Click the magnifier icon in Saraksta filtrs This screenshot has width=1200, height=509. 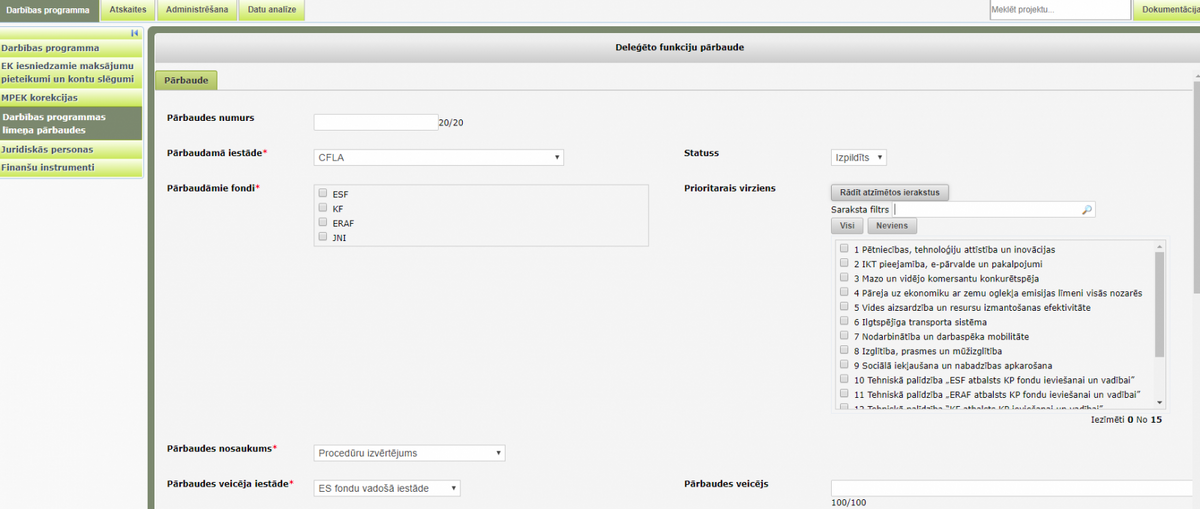pyautogui.click(x=1087, y=210)
